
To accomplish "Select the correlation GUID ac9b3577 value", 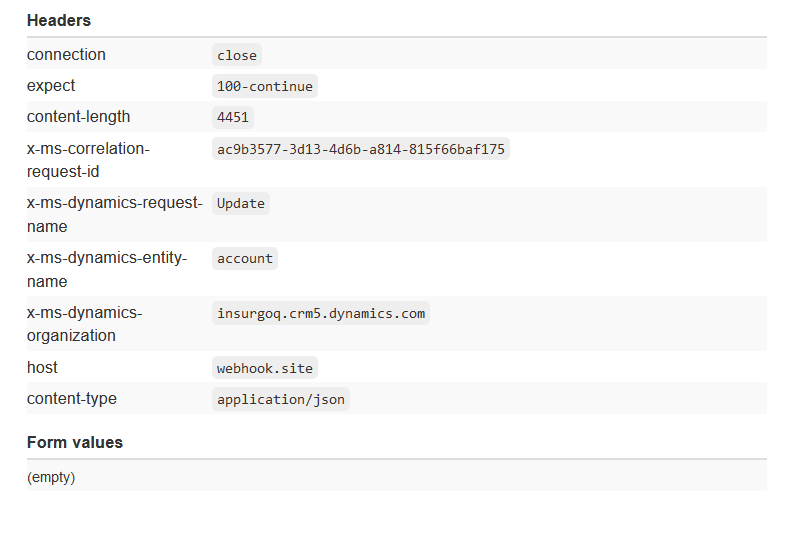I will 361,149.
